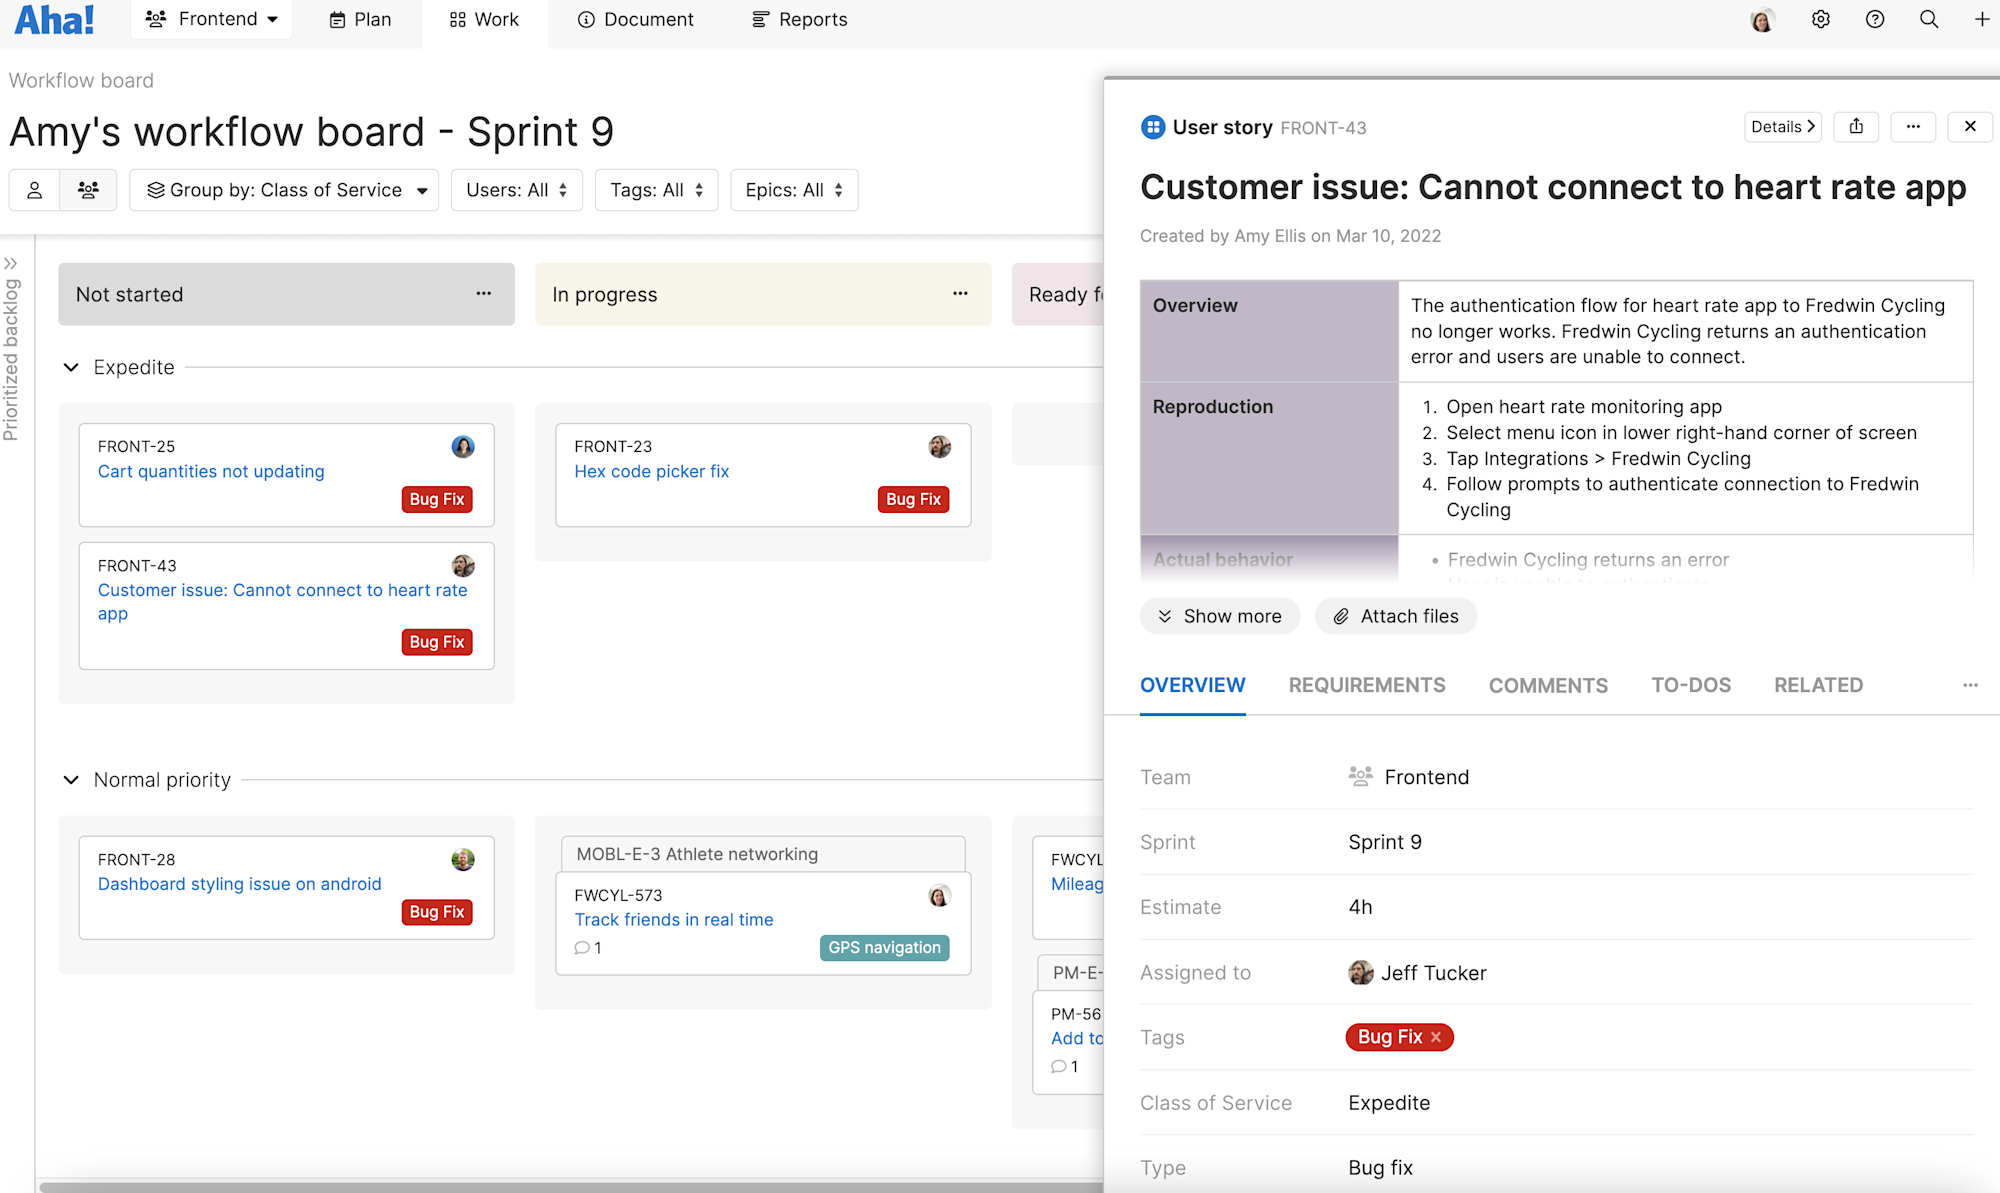Open the Cart quantities not updating link

pyautogui.click(x=211, y=471)
